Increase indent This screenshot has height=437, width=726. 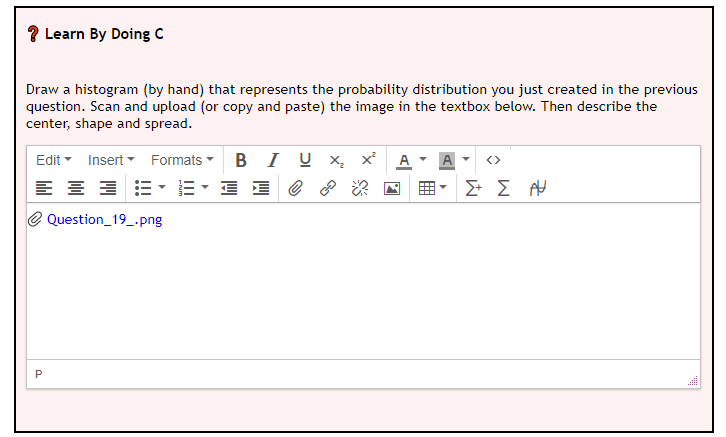coord(261,188)
